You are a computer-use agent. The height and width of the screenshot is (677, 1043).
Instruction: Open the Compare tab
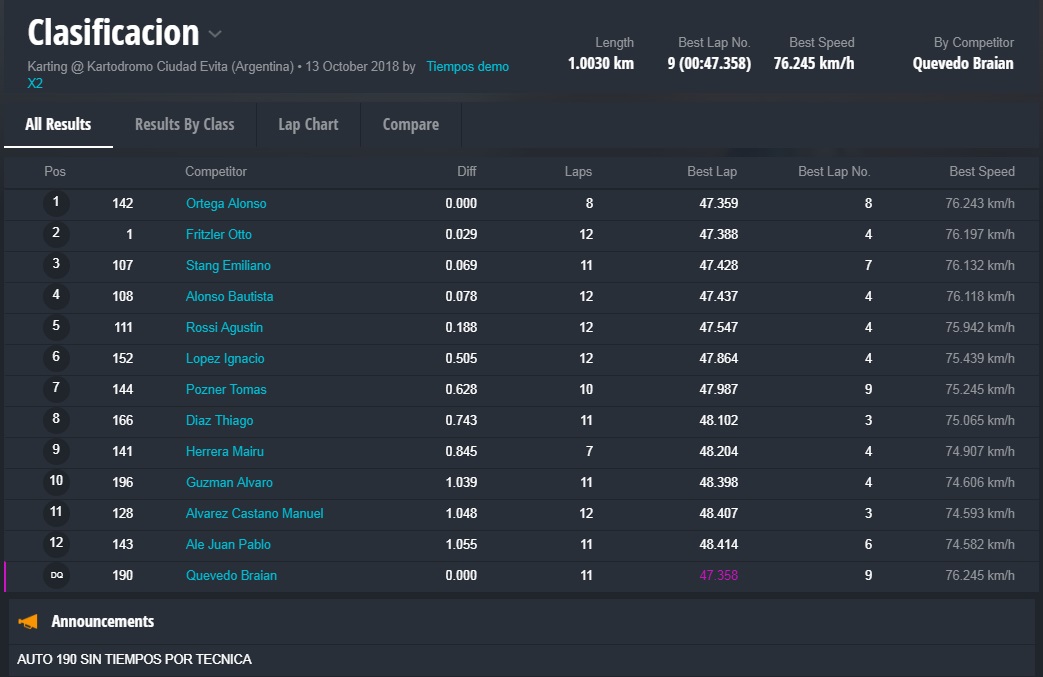click(410, 125)
